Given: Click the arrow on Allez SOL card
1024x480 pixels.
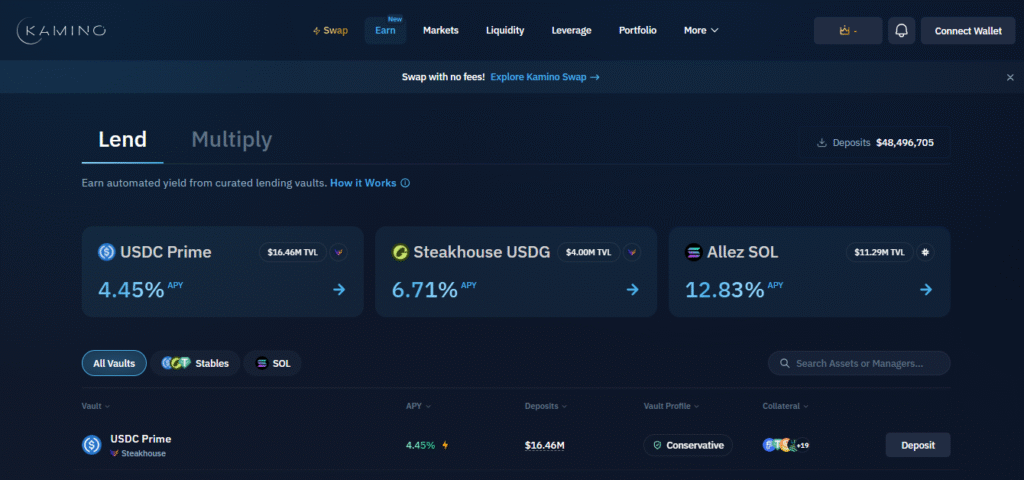Looking at the screenshot, I should pos(925,289).
